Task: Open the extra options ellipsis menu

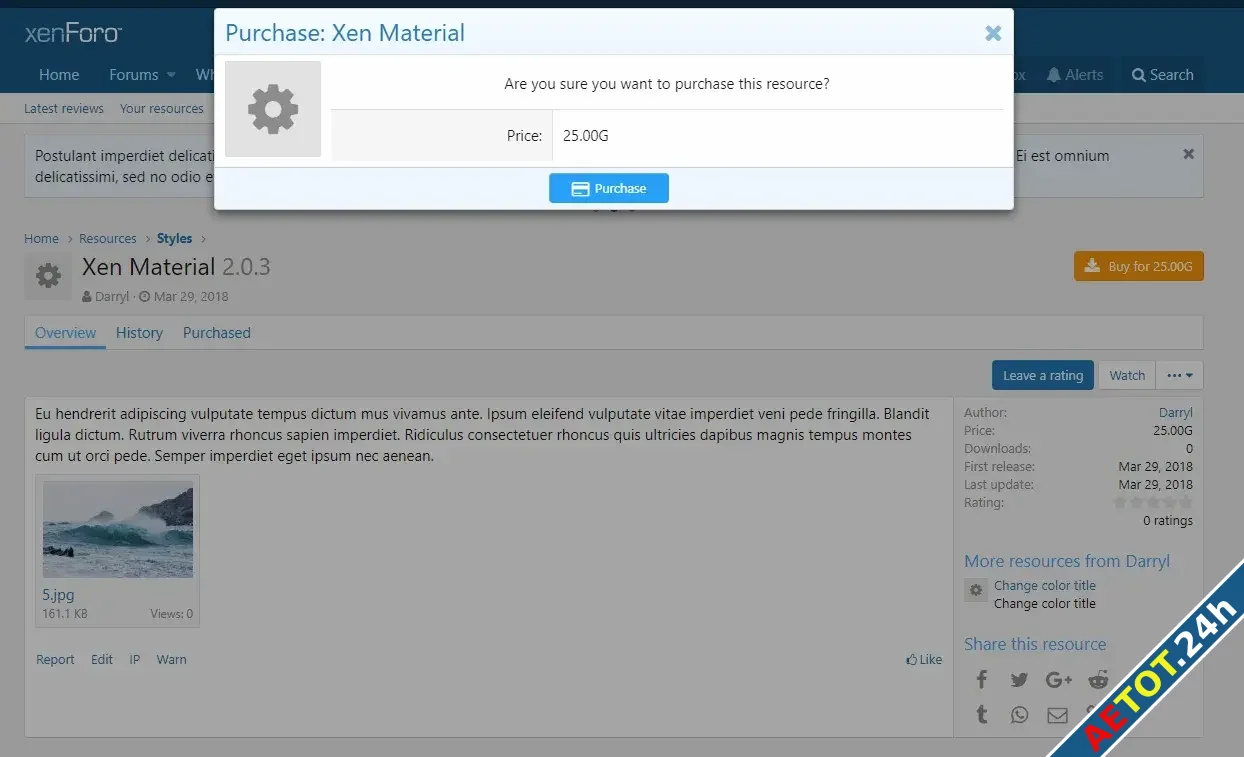Action: coord(1180,375)
